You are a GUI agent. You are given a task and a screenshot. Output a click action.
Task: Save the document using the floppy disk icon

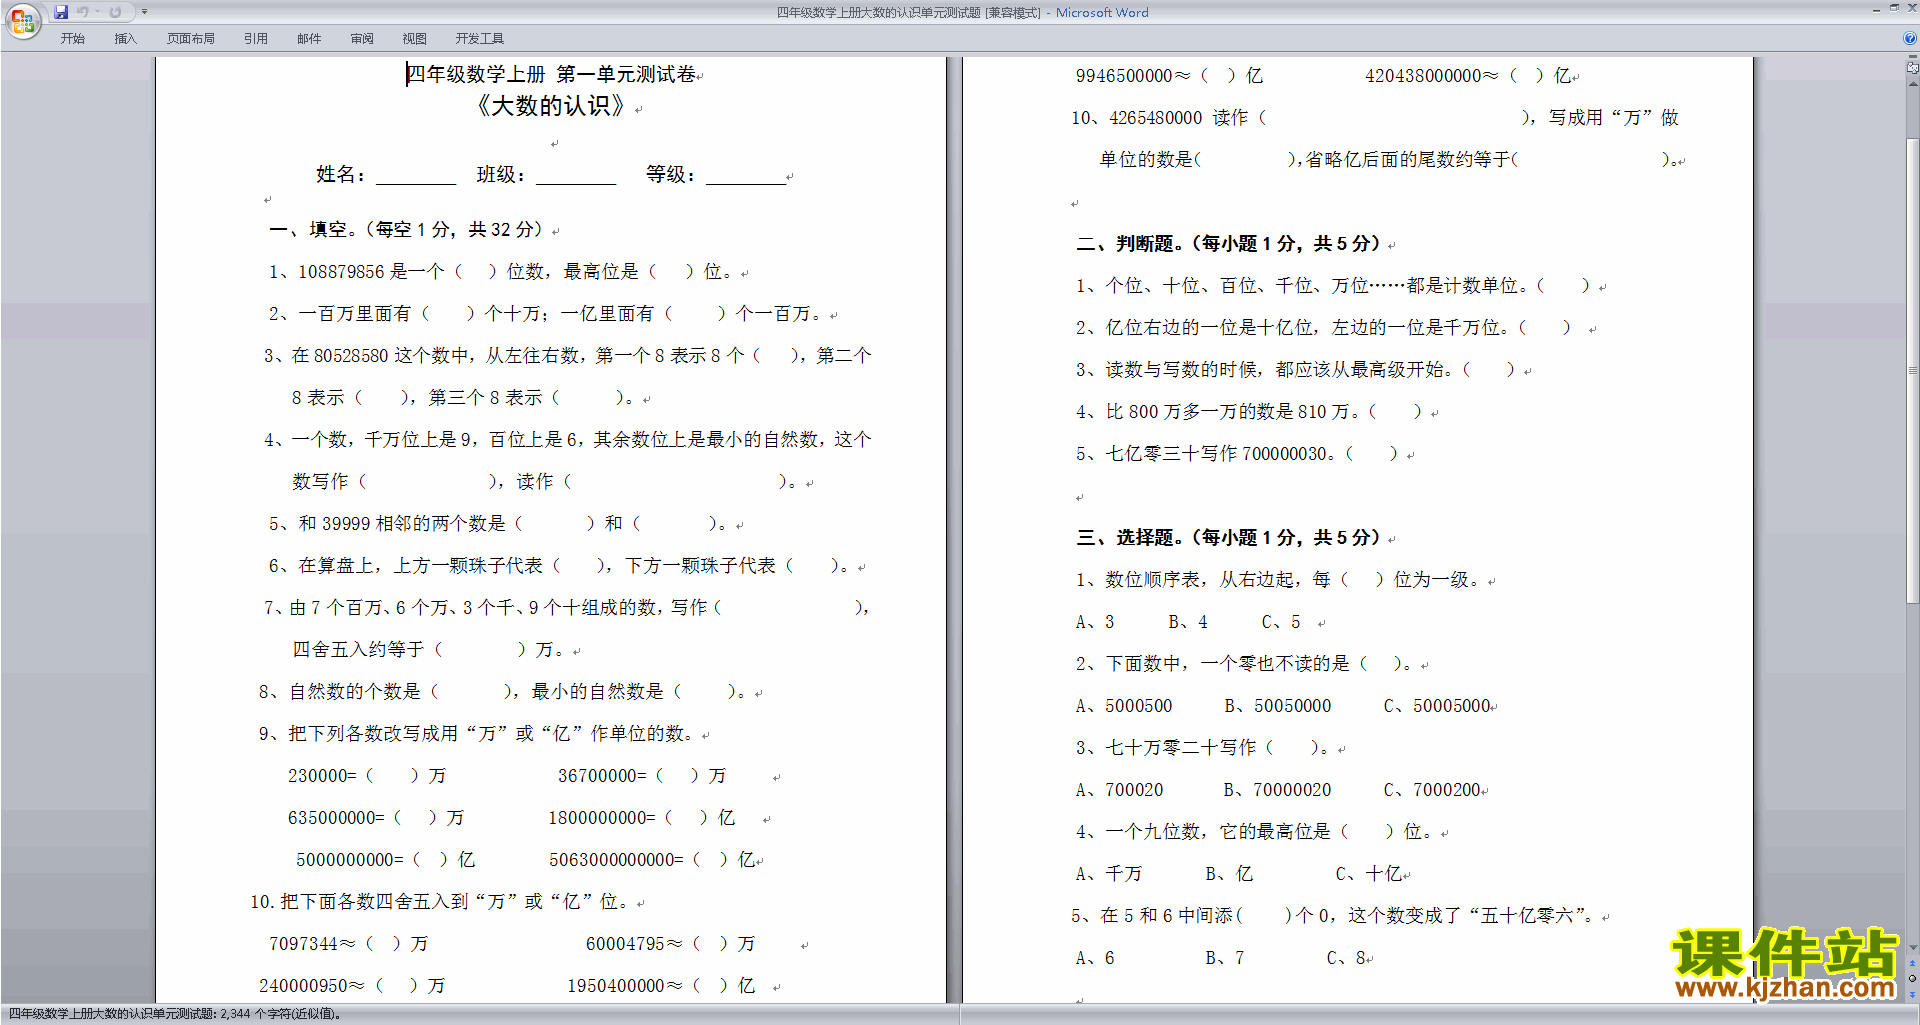61,12
